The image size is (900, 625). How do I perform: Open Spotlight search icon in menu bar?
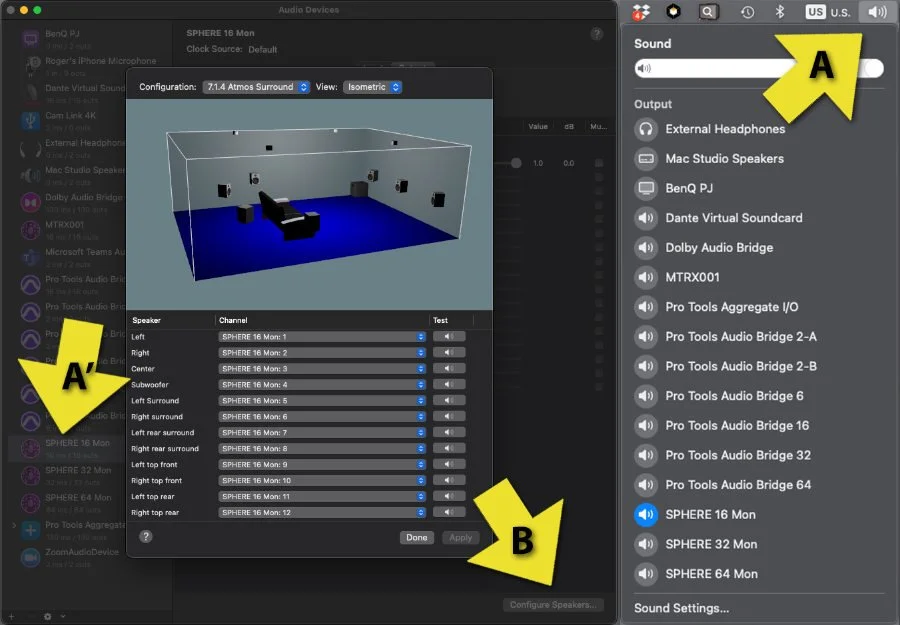[708, 12]
